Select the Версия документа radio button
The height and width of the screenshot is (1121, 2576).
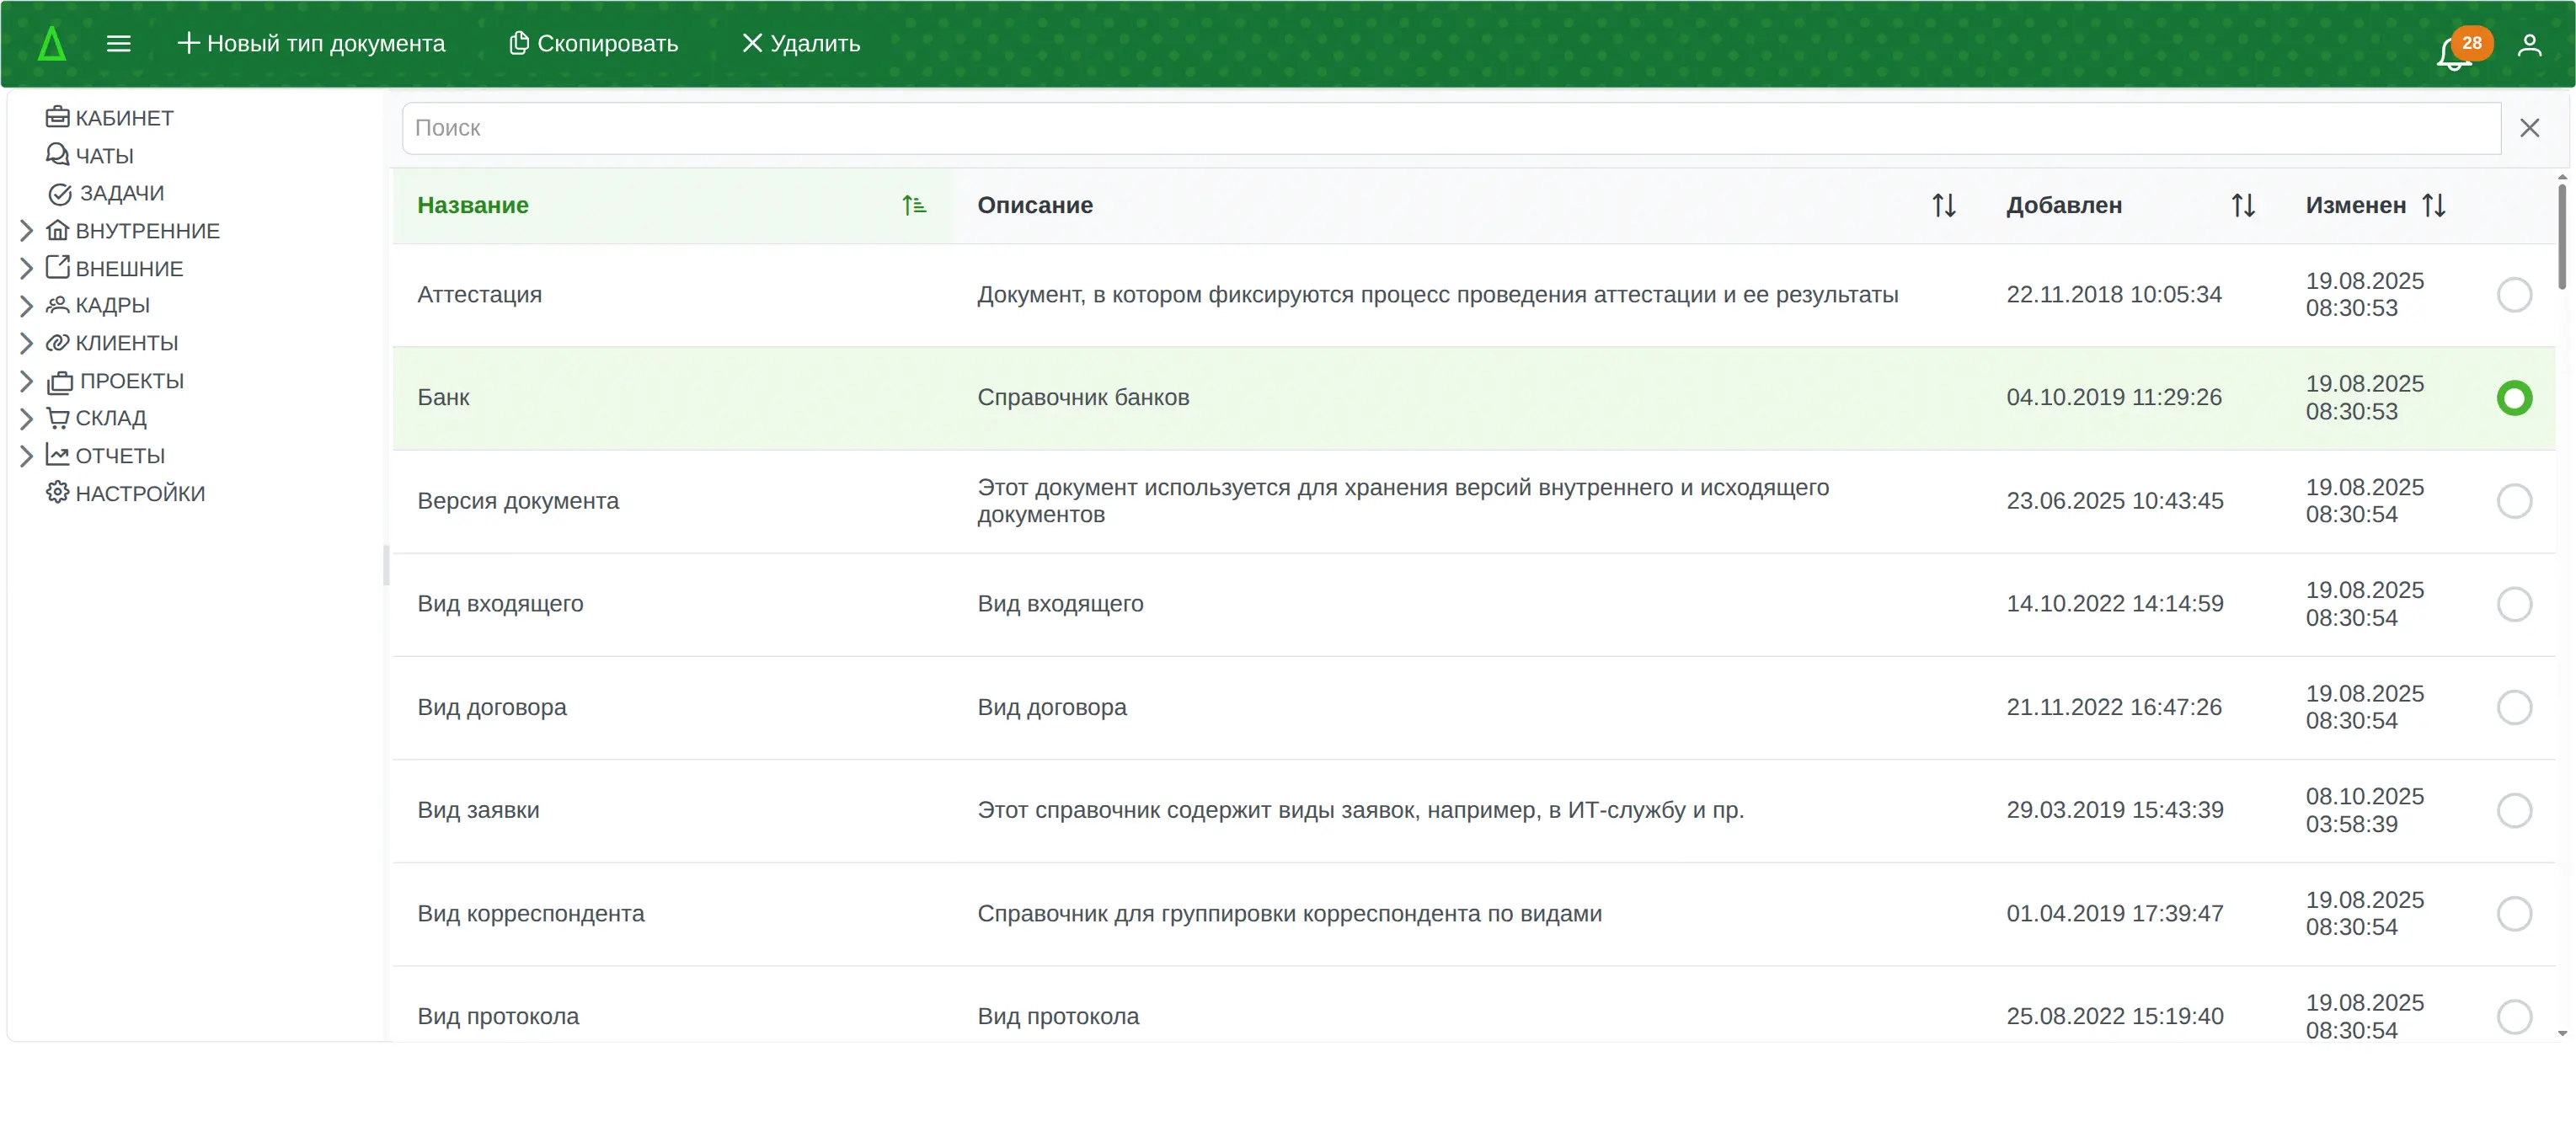(x=2513, y=501)
